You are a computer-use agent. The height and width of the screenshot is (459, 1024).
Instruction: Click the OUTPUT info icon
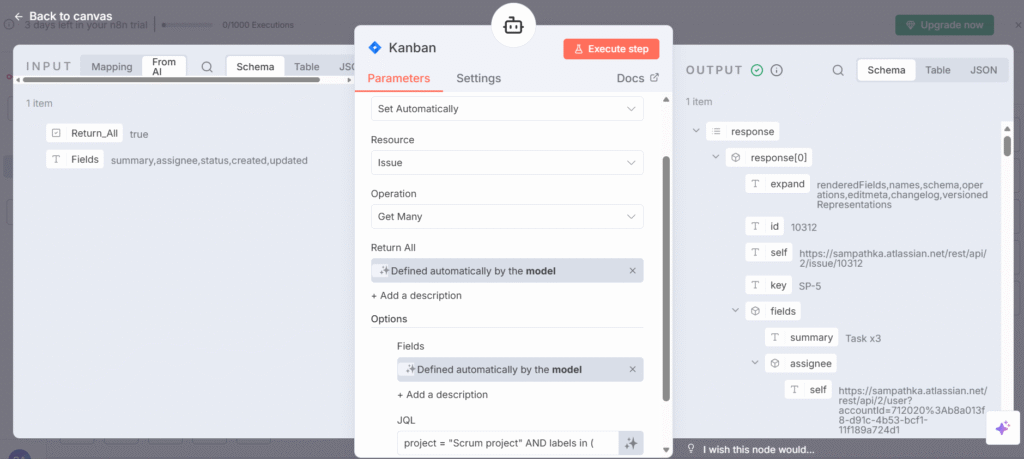776,70
